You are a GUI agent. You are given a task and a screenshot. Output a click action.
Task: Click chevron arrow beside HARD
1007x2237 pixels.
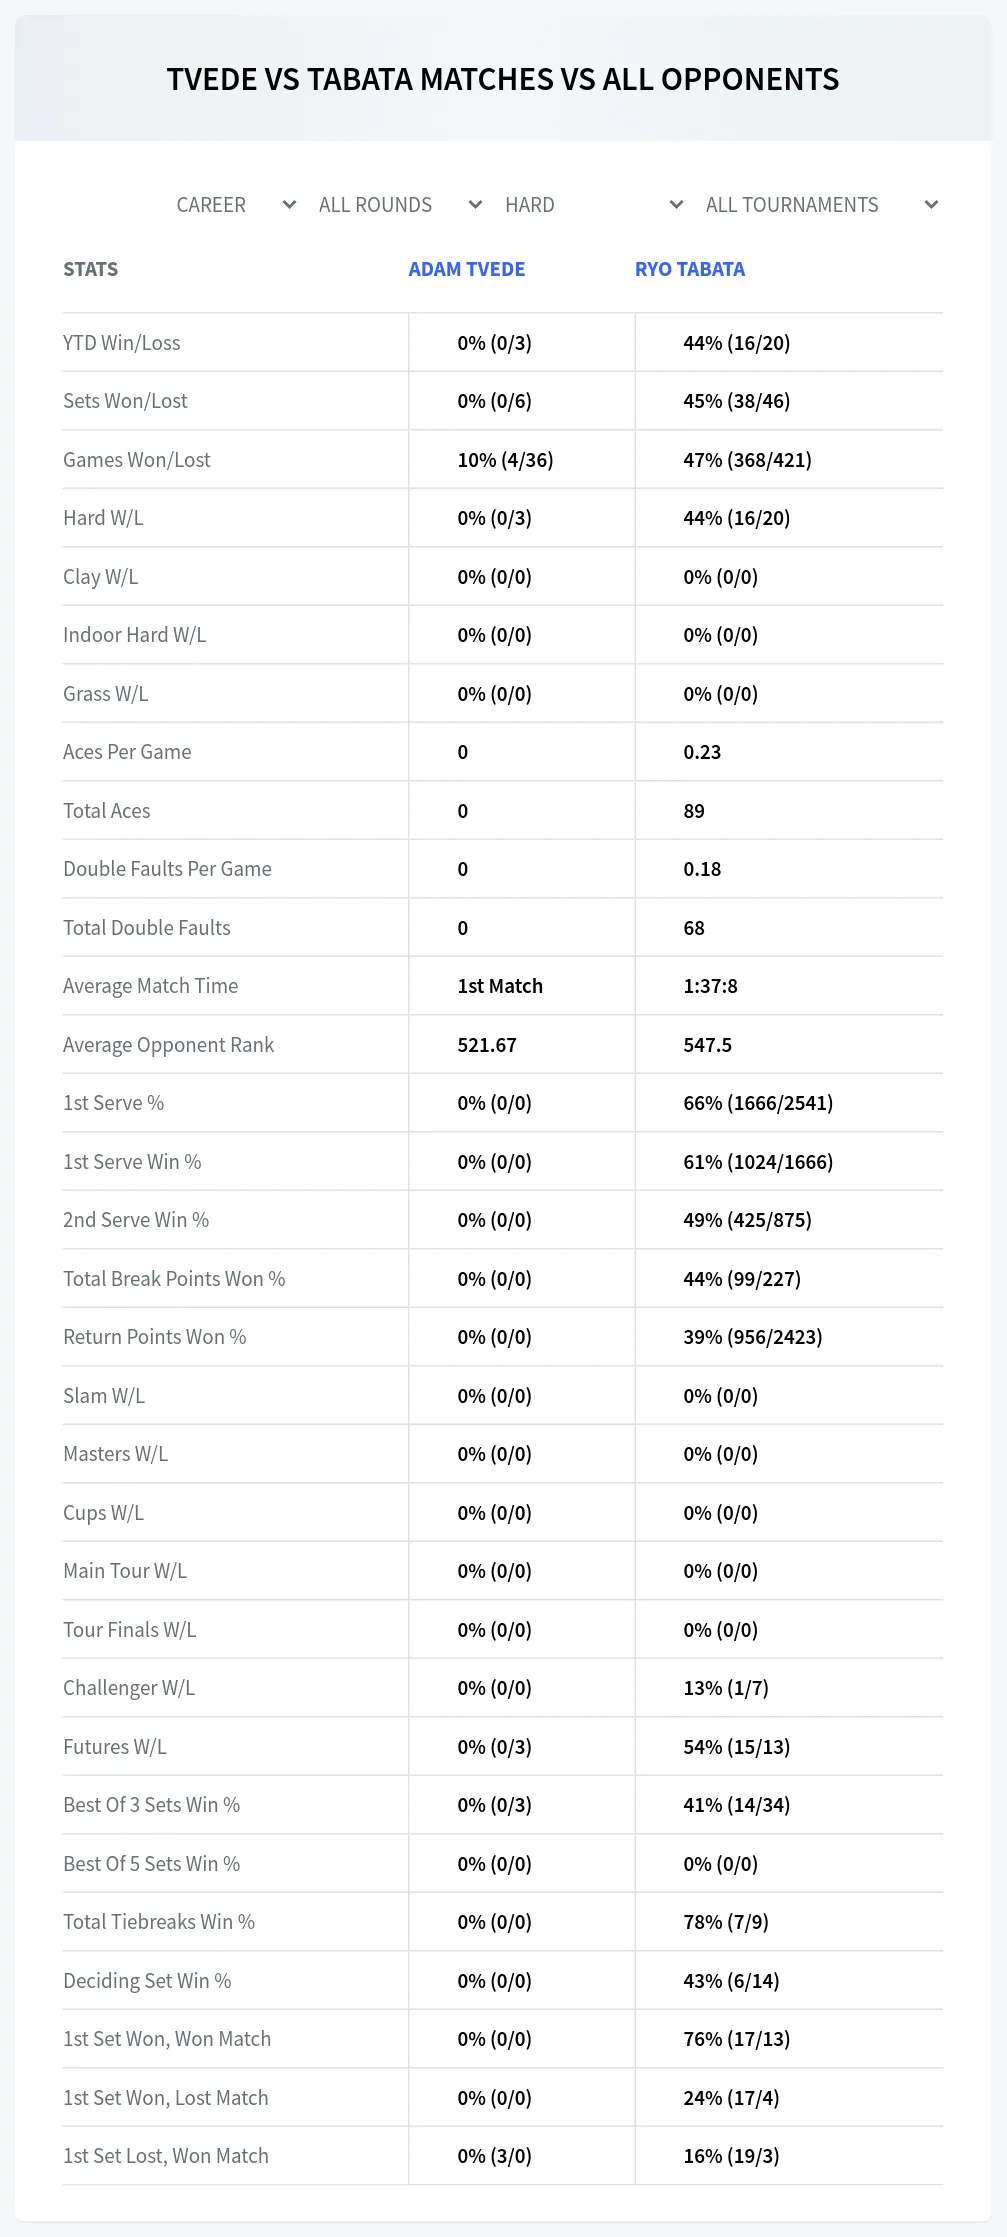(676, 205)
